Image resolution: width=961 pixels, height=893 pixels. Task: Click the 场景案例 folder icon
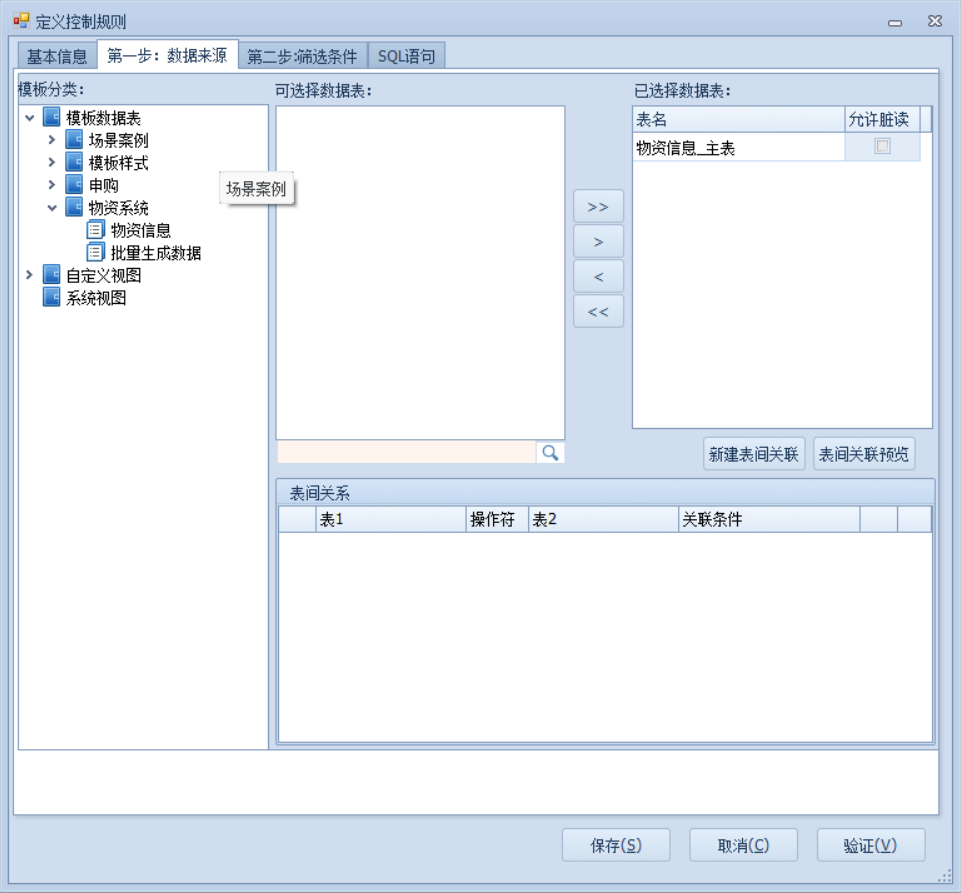pyautogui.click(x=74, y=140)
